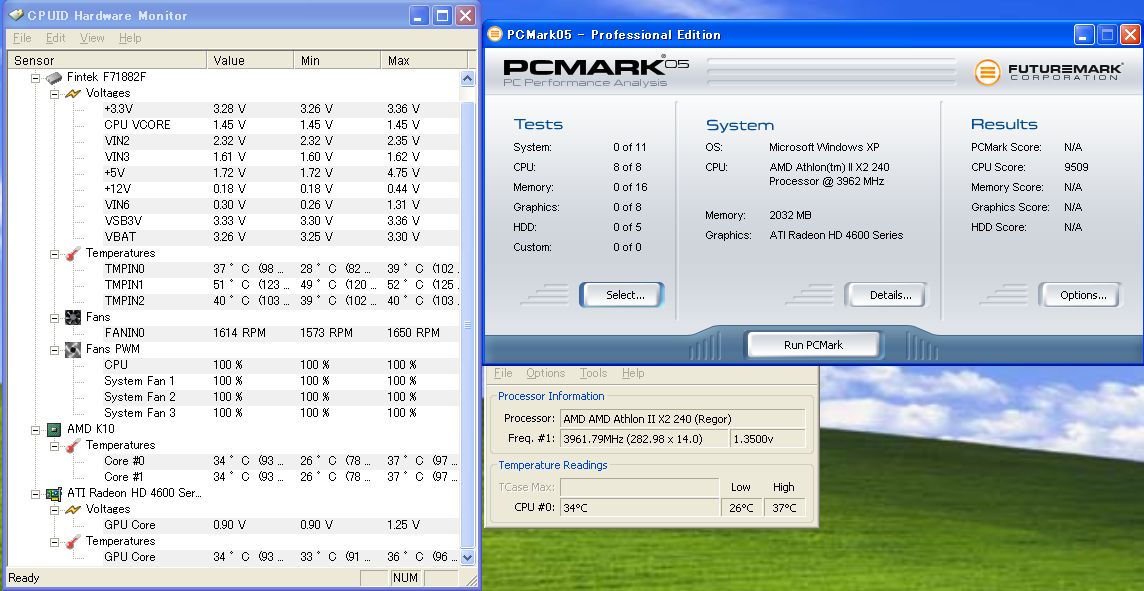This screenshot has width=1144, height=591.
Task: Click the Freq. #1 value field
Action: coord(644,439)
